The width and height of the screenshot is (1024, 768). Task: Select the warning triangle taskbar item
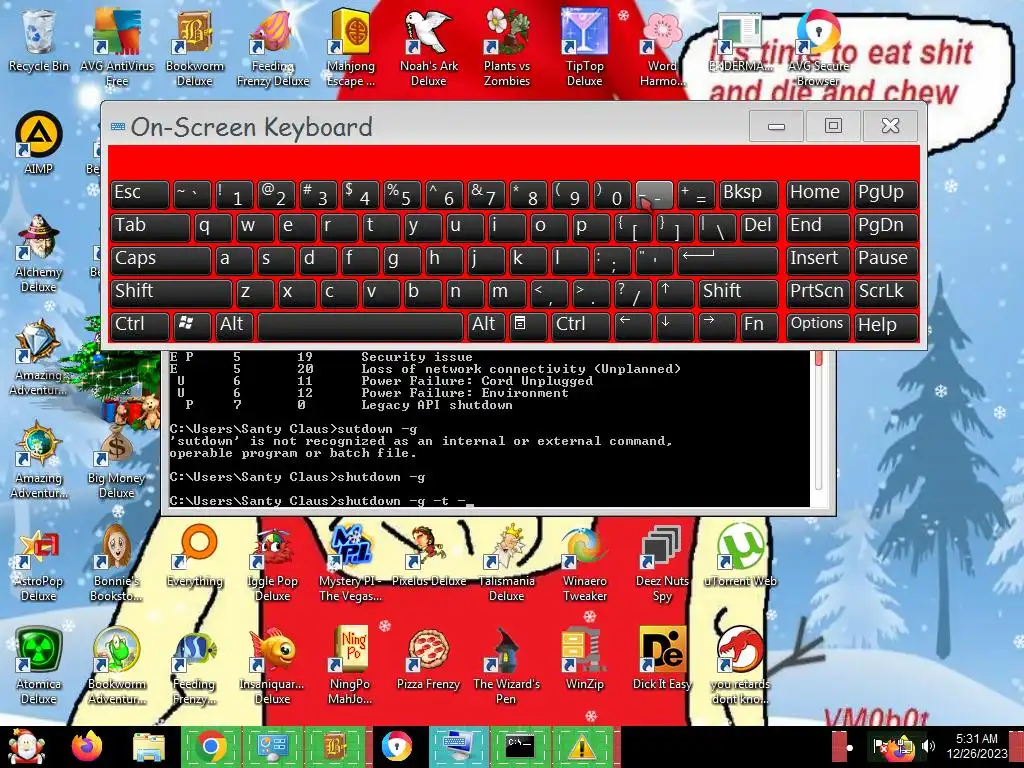coord(583,746)
